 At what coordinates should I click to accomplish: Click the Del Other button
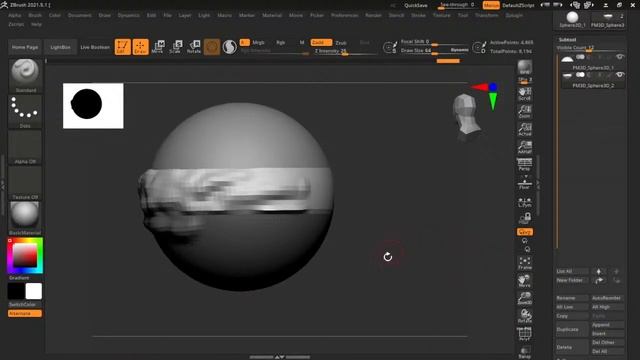coord(607,342)
